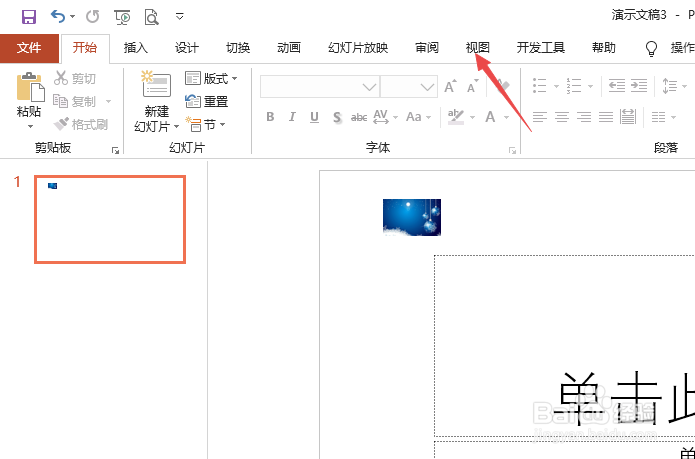Decrease font size with small A icon

pos(472,87)
